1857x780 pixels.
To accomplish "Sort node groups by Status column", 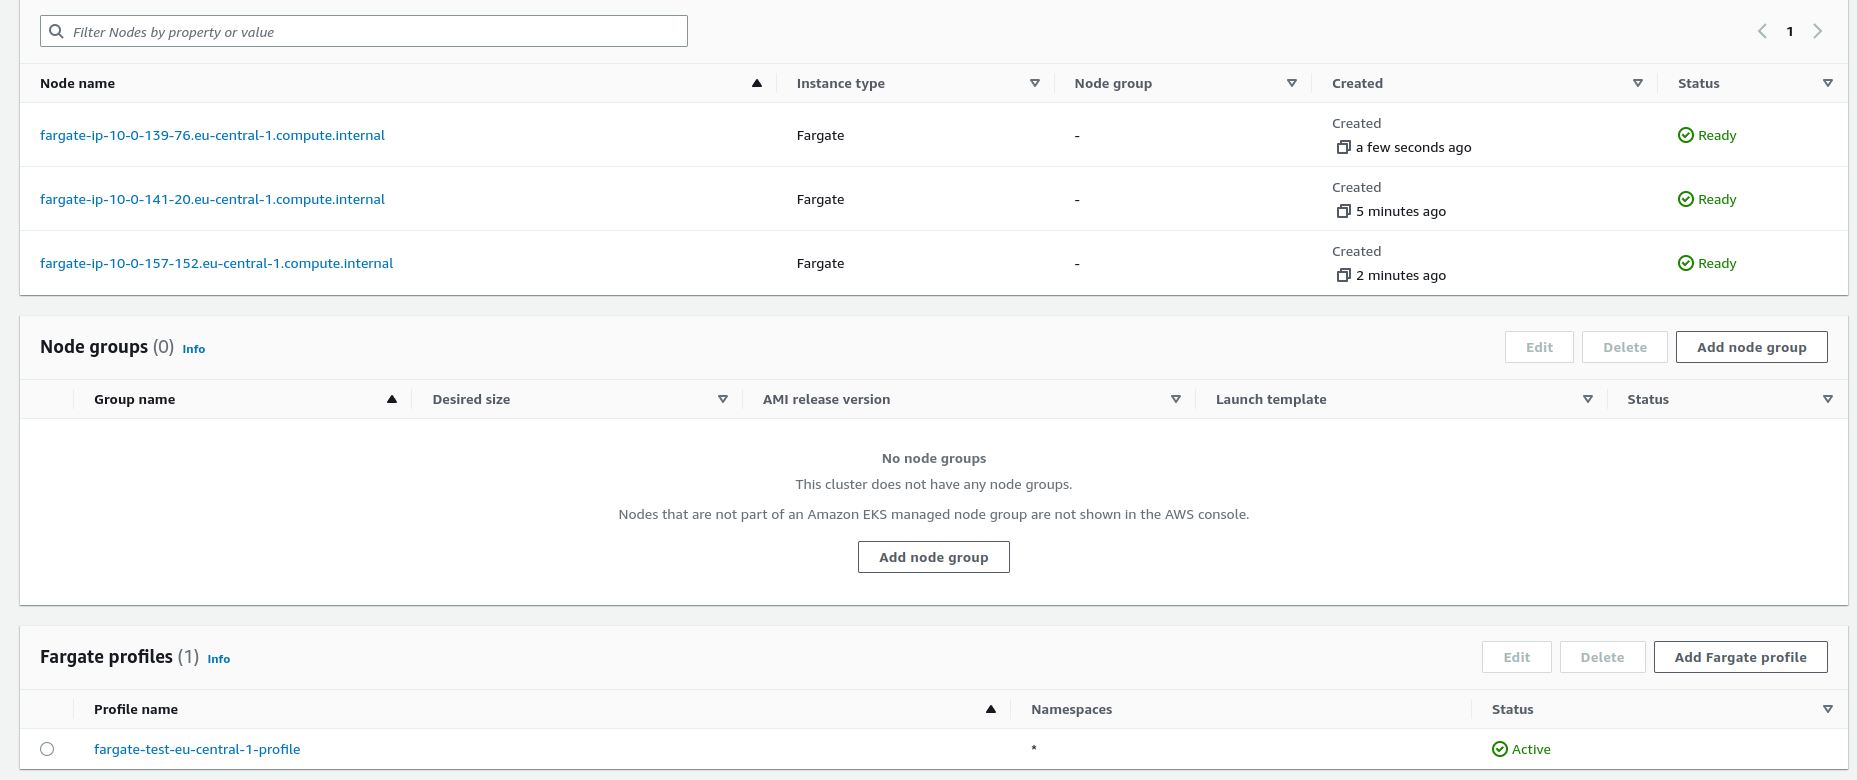I will point(1828,399).
